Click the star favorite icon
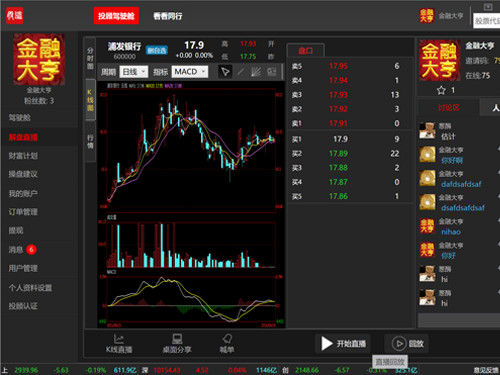Screen dimensions: 500x375 (441, 90)
